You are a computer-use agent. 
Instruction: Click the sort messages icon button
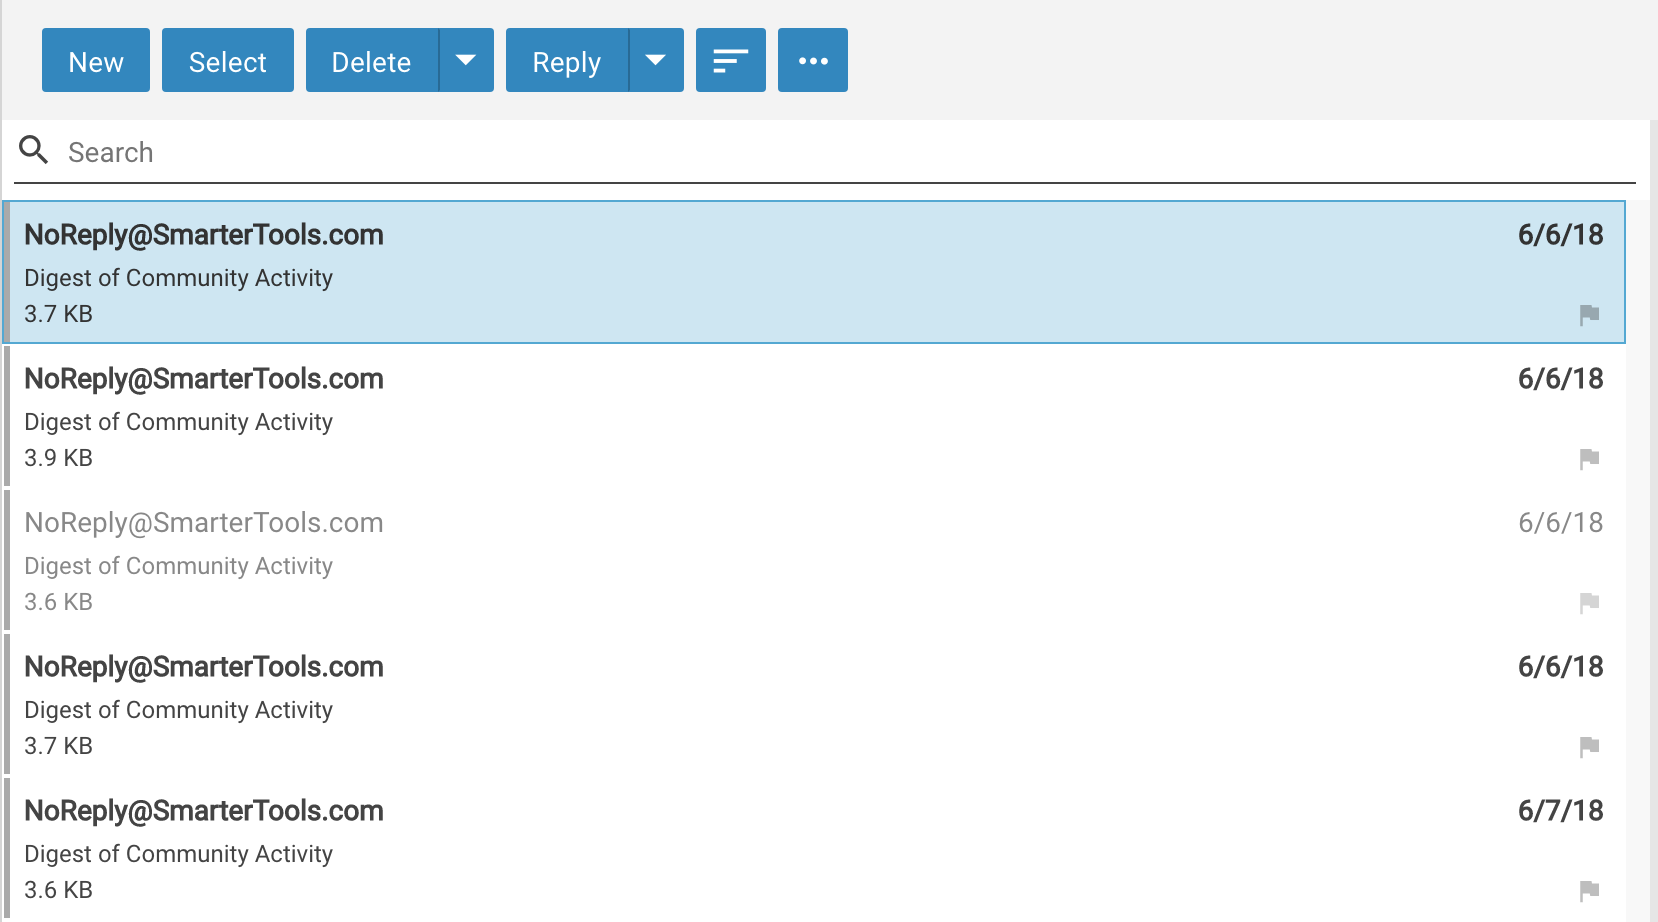click(730, 61)
